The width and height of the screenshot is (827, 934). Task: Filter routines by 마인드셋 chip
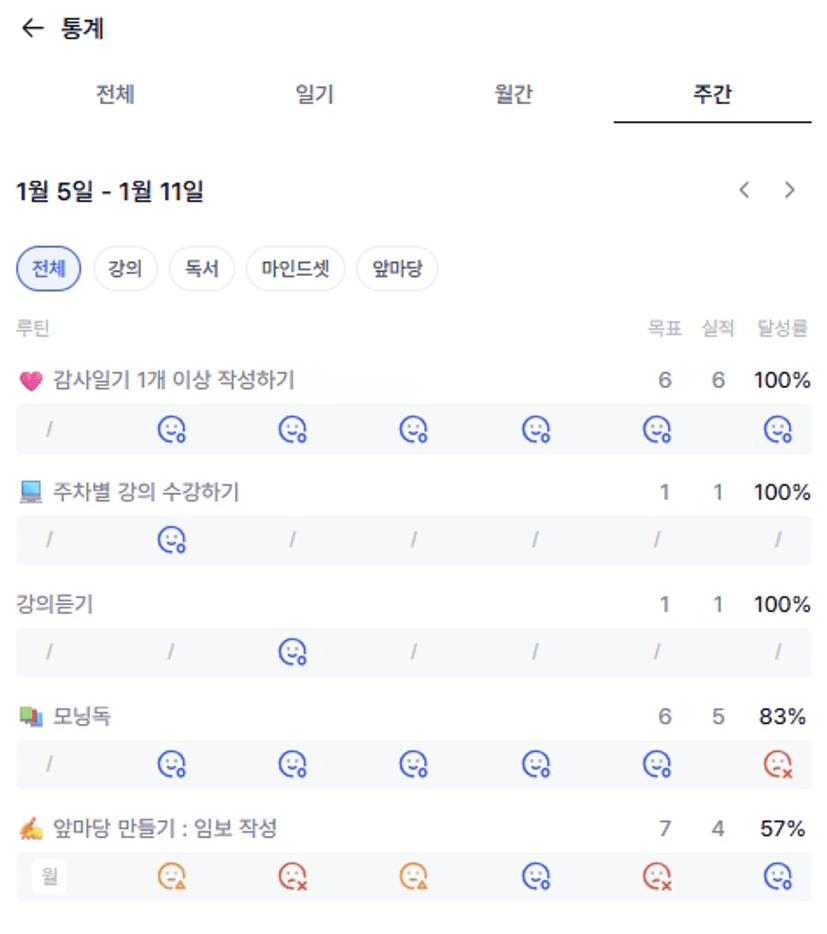click(295, 269)
